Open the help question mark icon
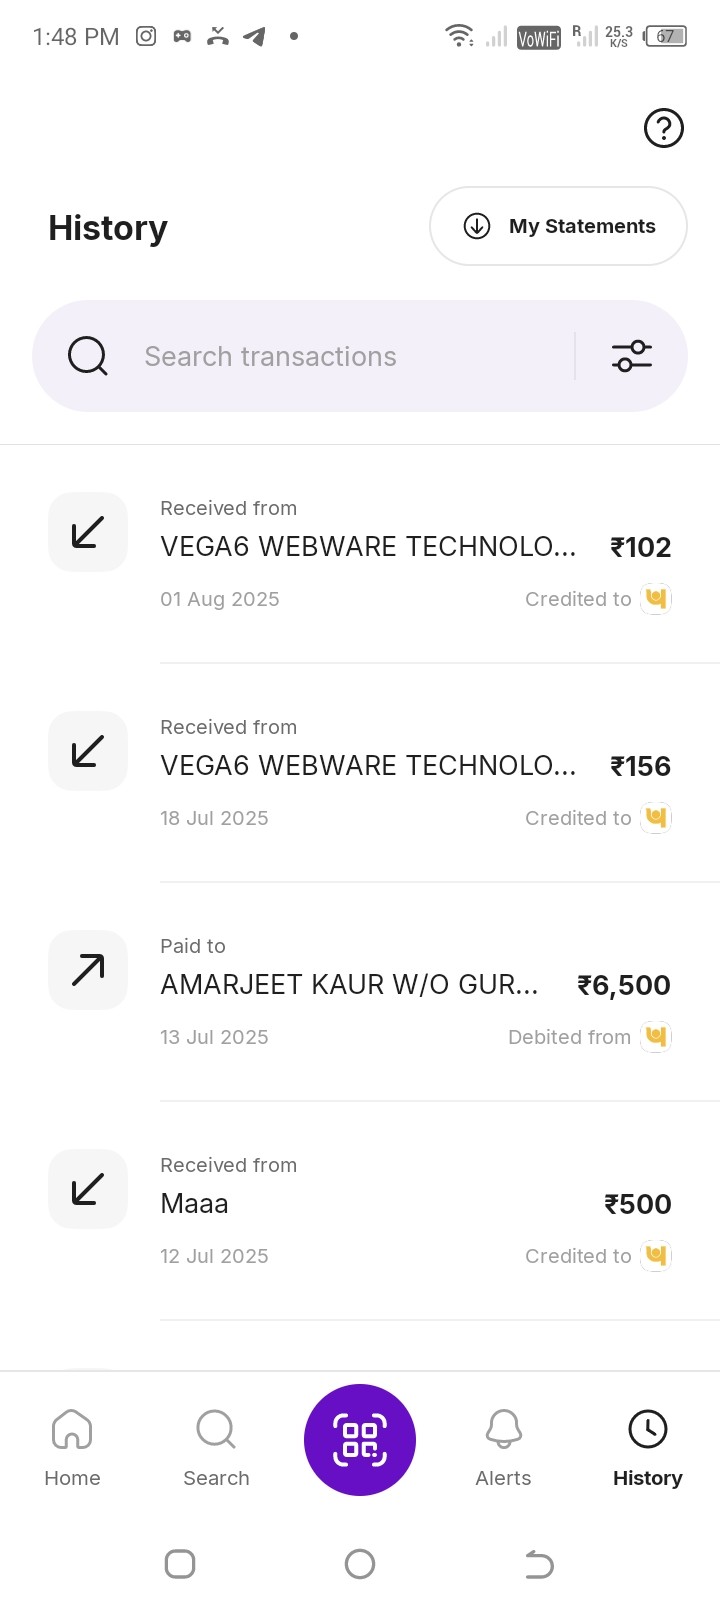Screen dimensions: 720x1612 [x=663, y=128]
